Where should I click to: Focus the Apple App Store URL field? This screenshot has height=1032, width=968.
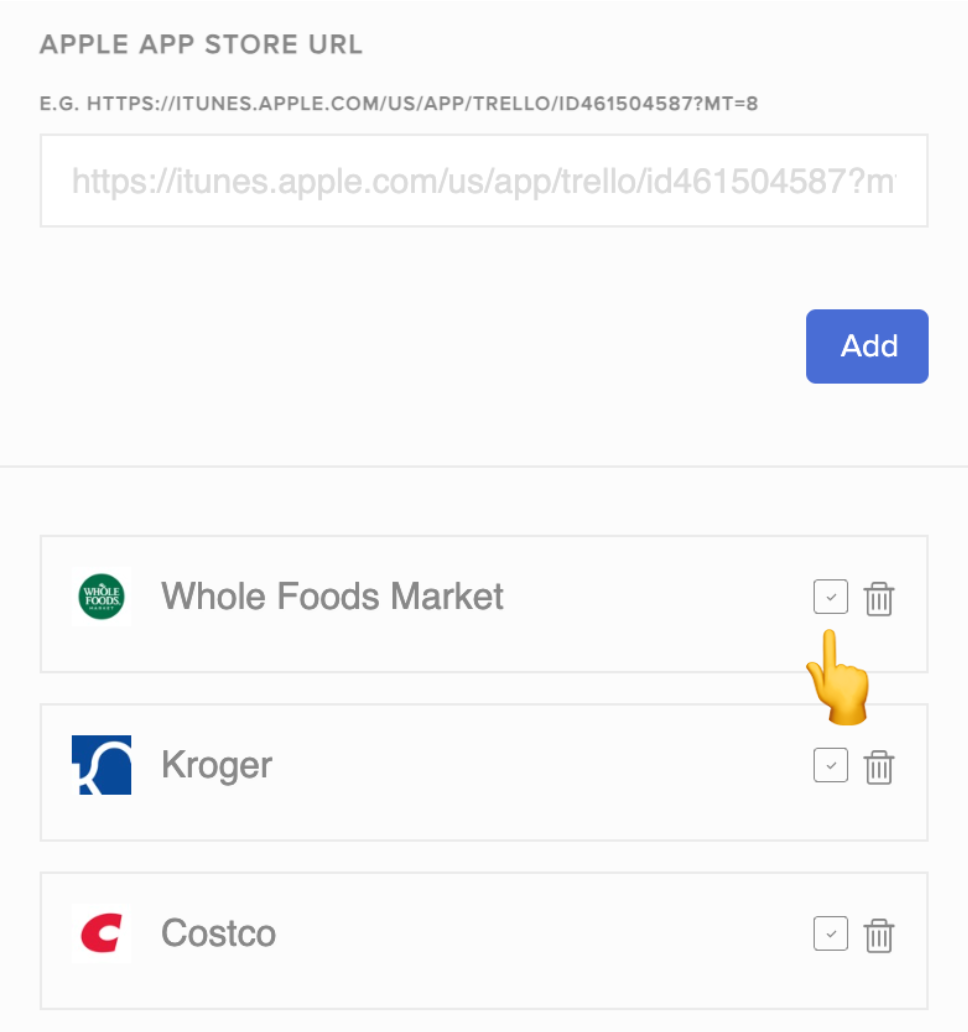pos(484,181)
